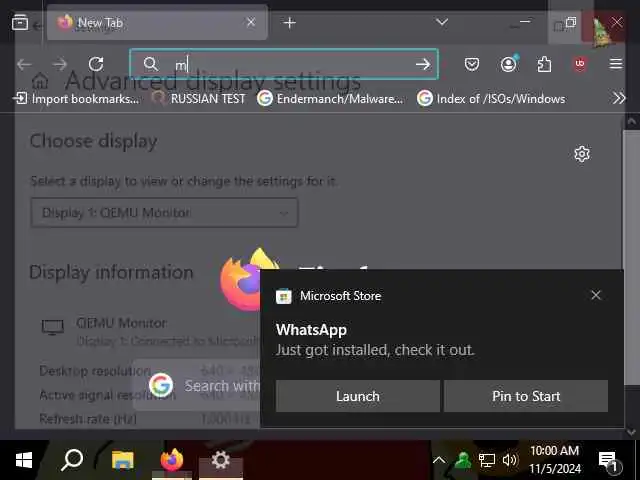Open the Extensions puzzle icon
Screen dimensions: 640x480
pos(544,64)
